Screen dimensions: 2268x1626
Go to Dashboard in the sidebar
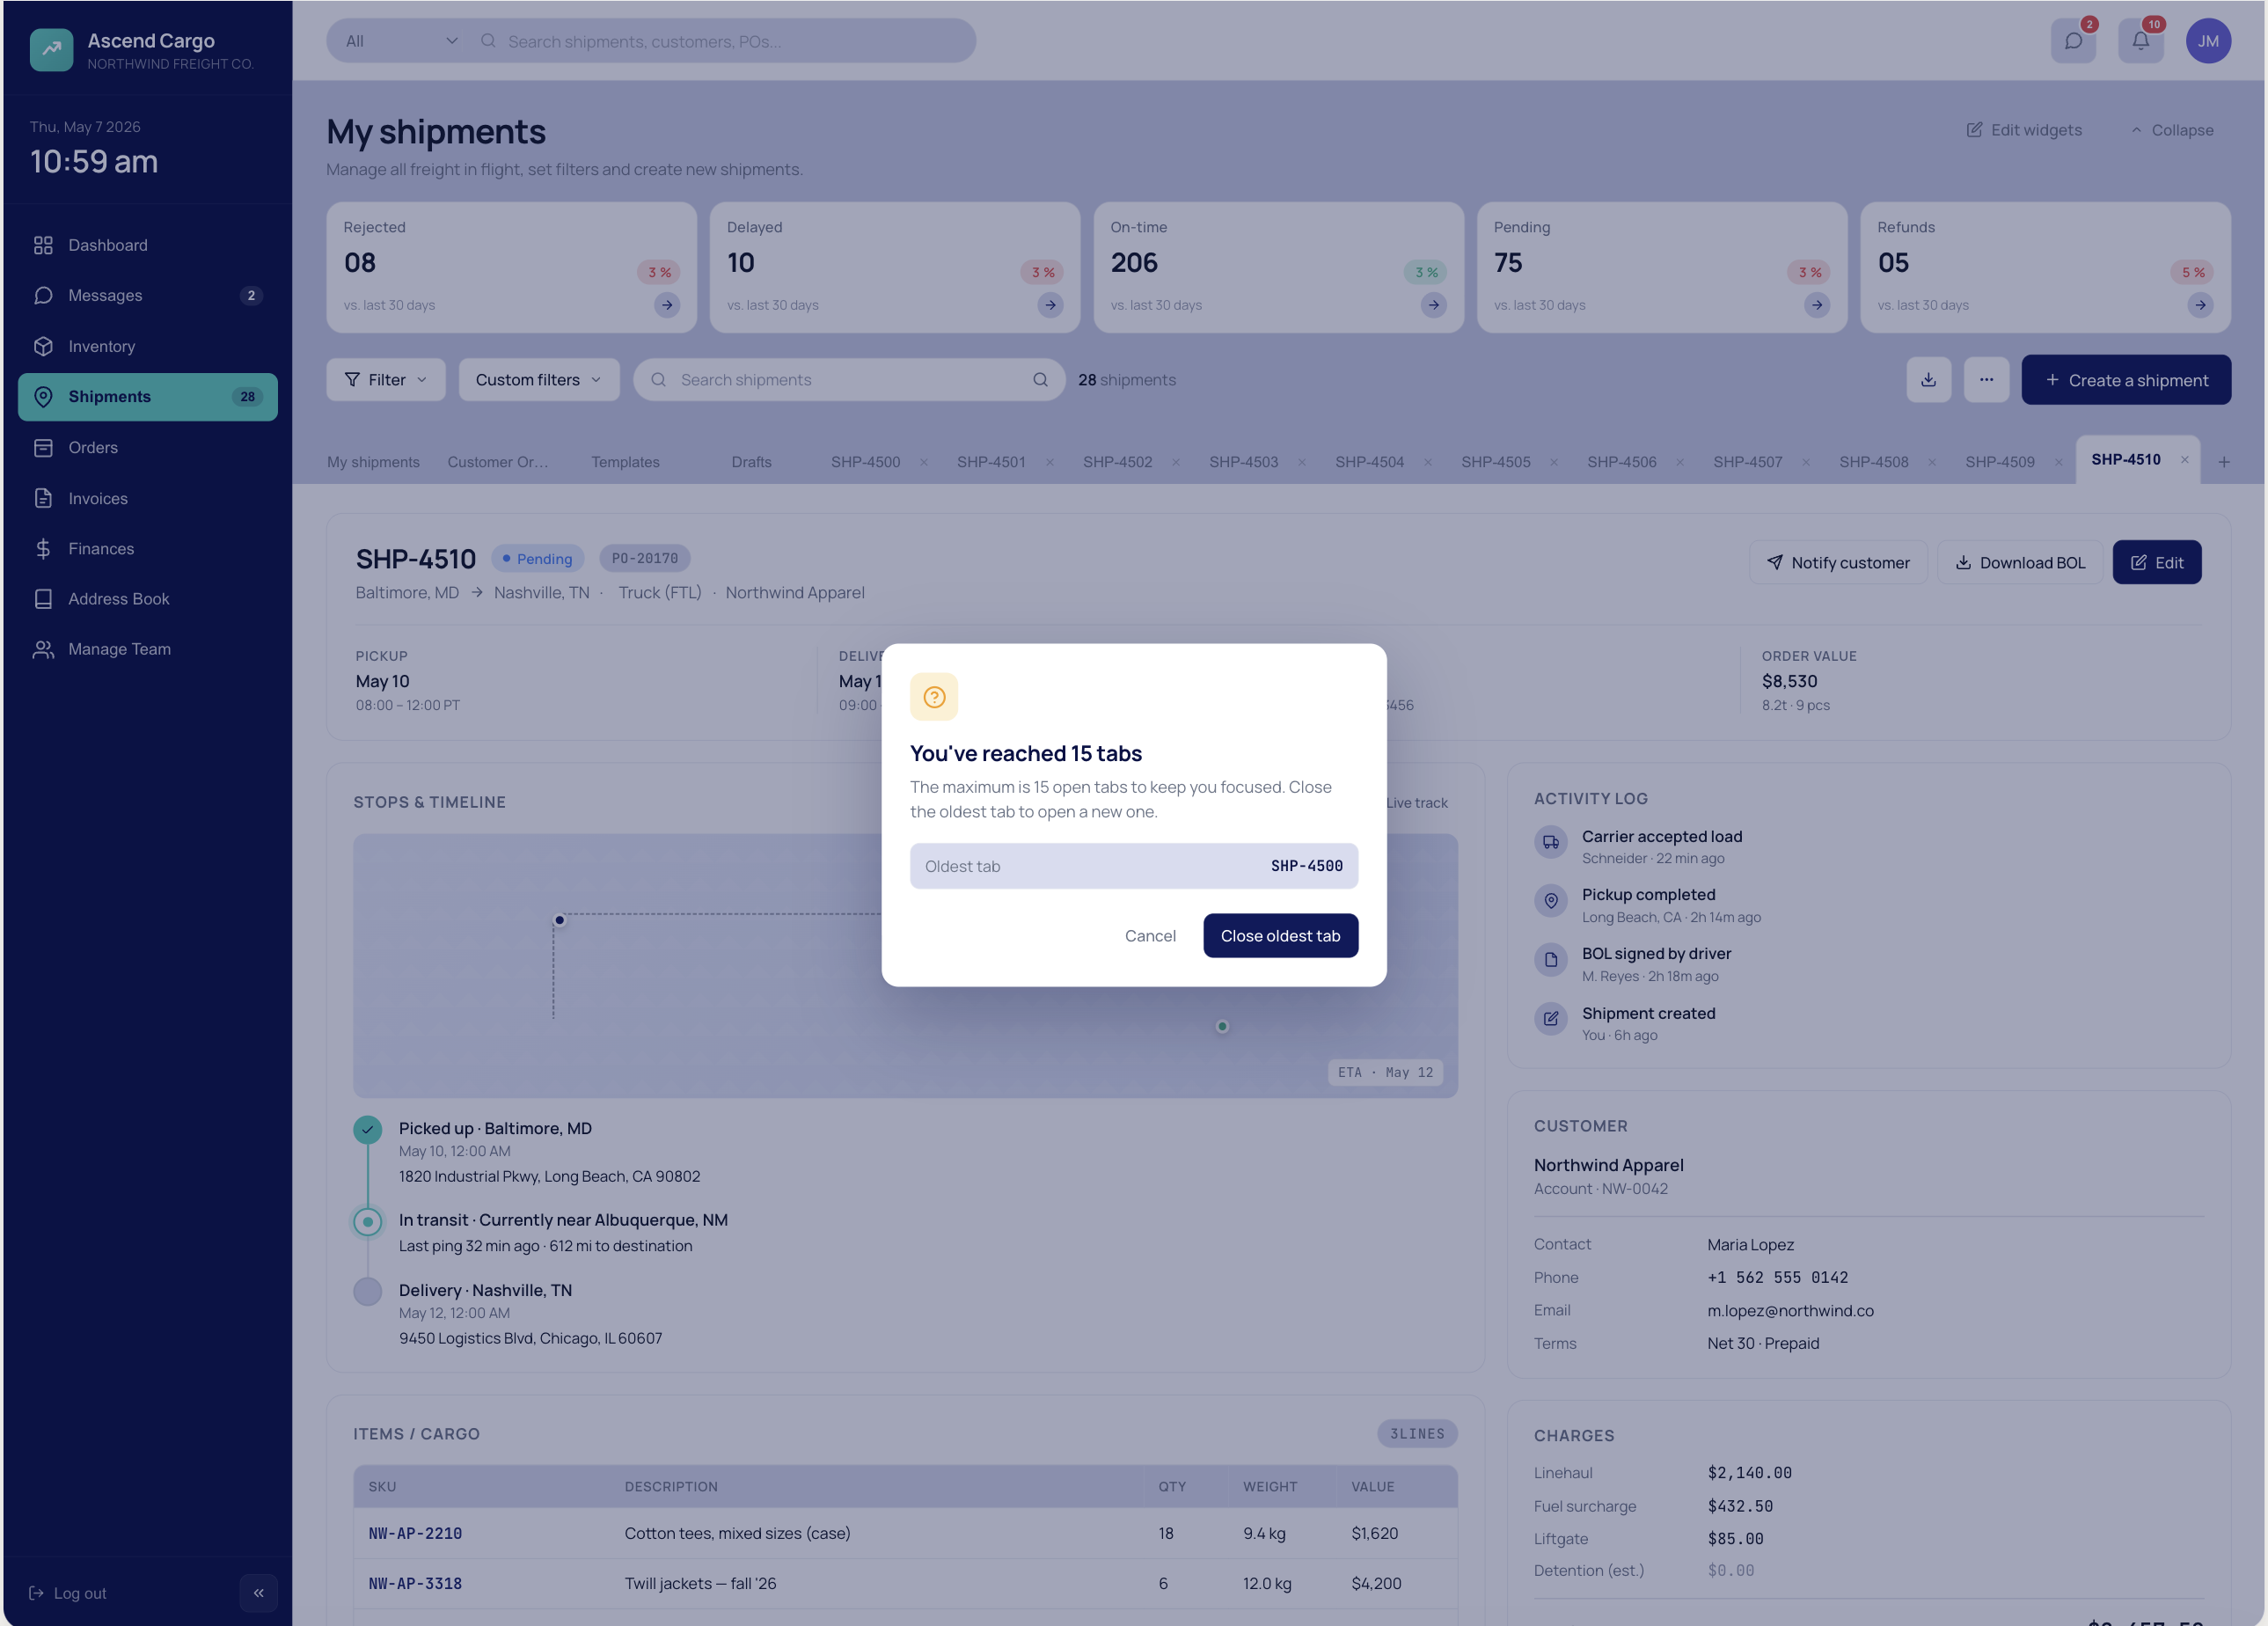(x=147, y=245)
